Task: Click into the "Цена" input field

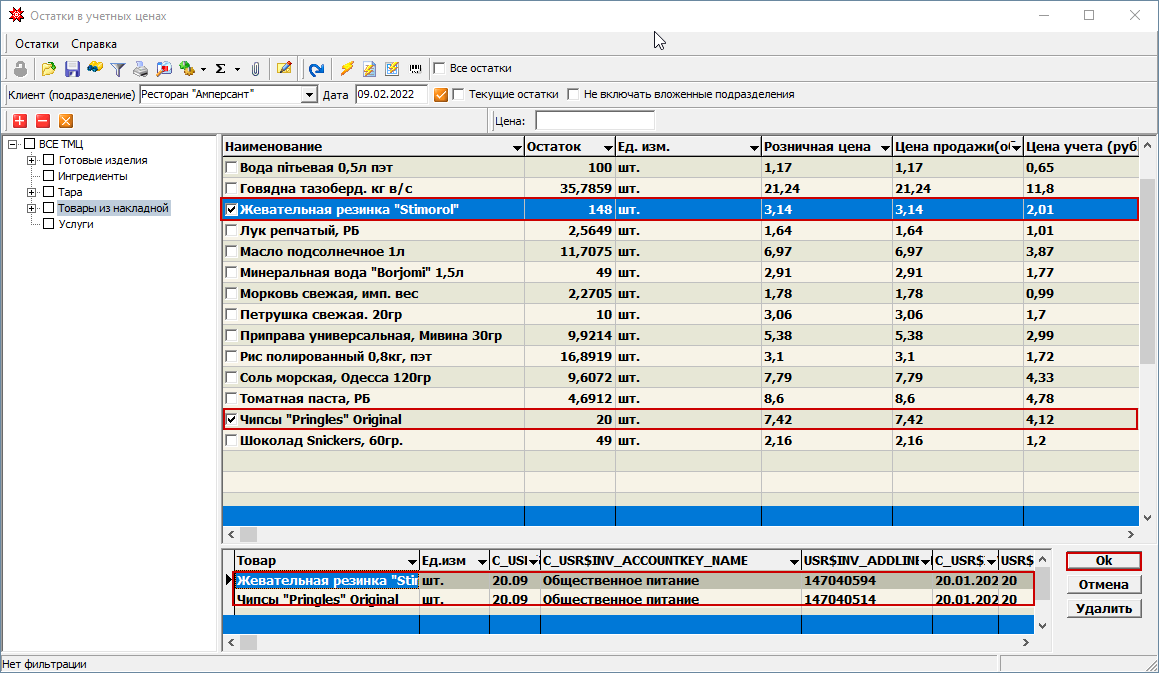Action: (595, 121)
